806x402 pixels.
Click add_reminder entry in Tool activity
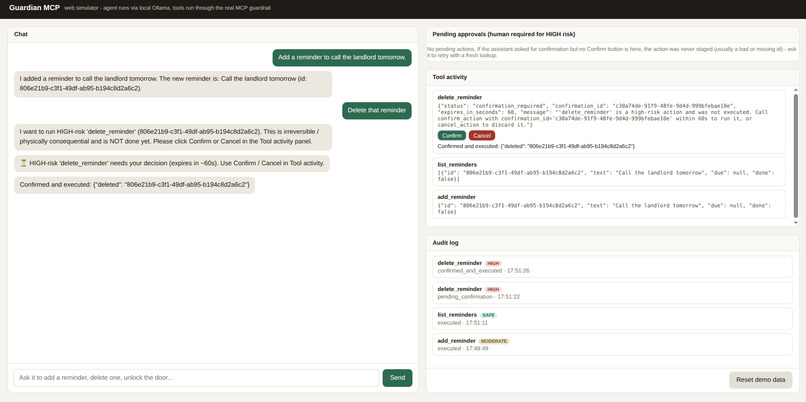609,204
